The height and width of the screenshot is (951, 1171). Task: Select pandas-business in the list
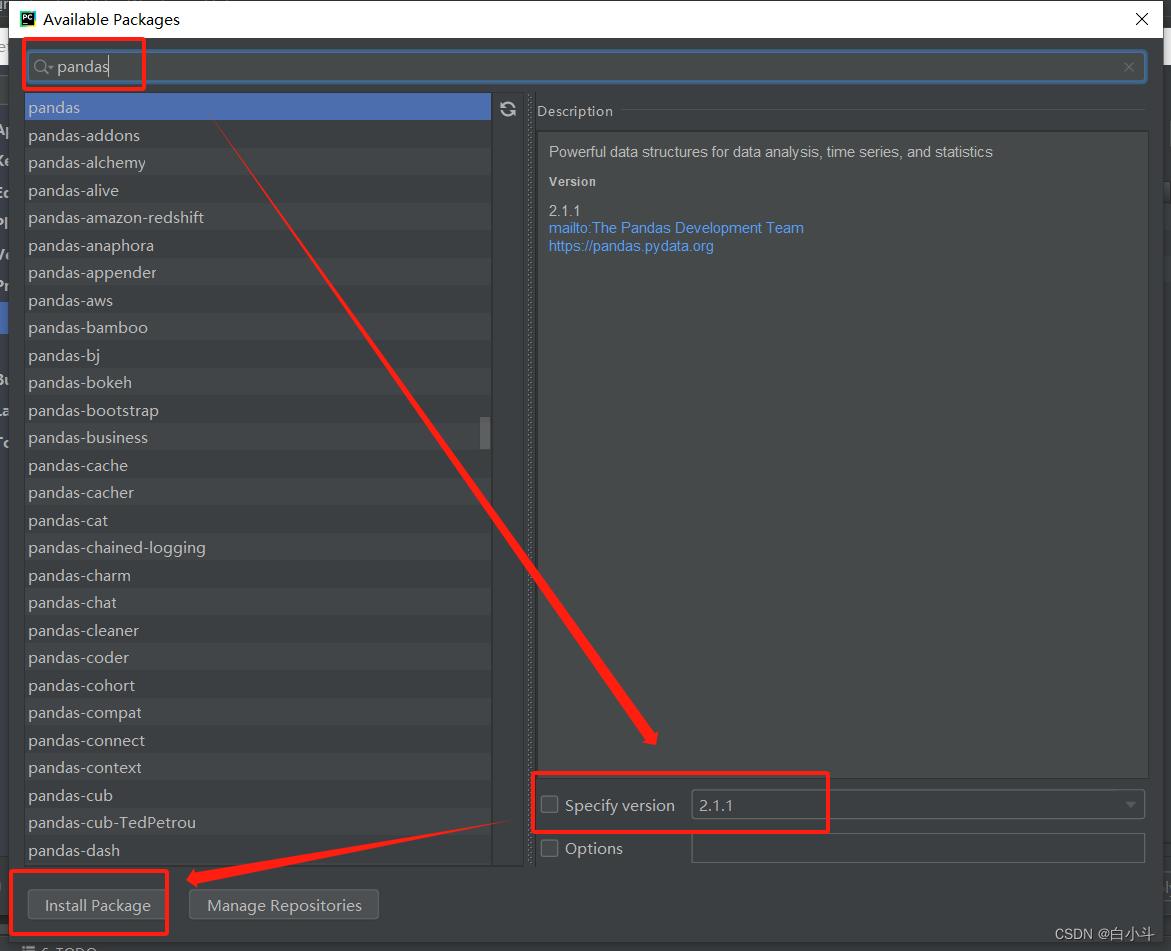[x=258, y=437]
